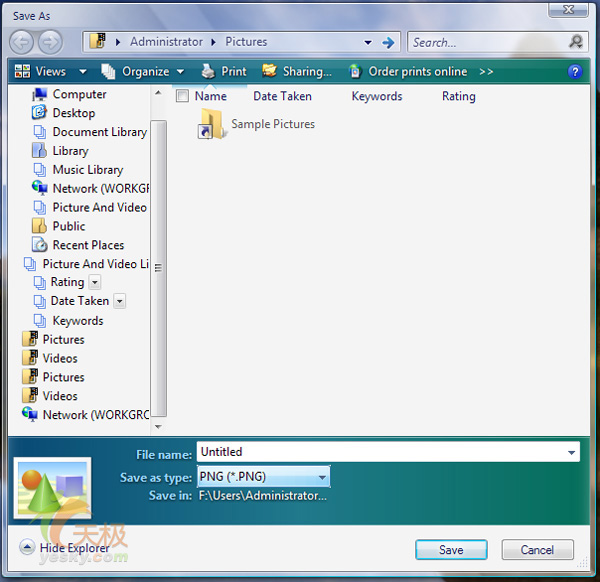Click the Order prints online icon

[x=355, y=71]
